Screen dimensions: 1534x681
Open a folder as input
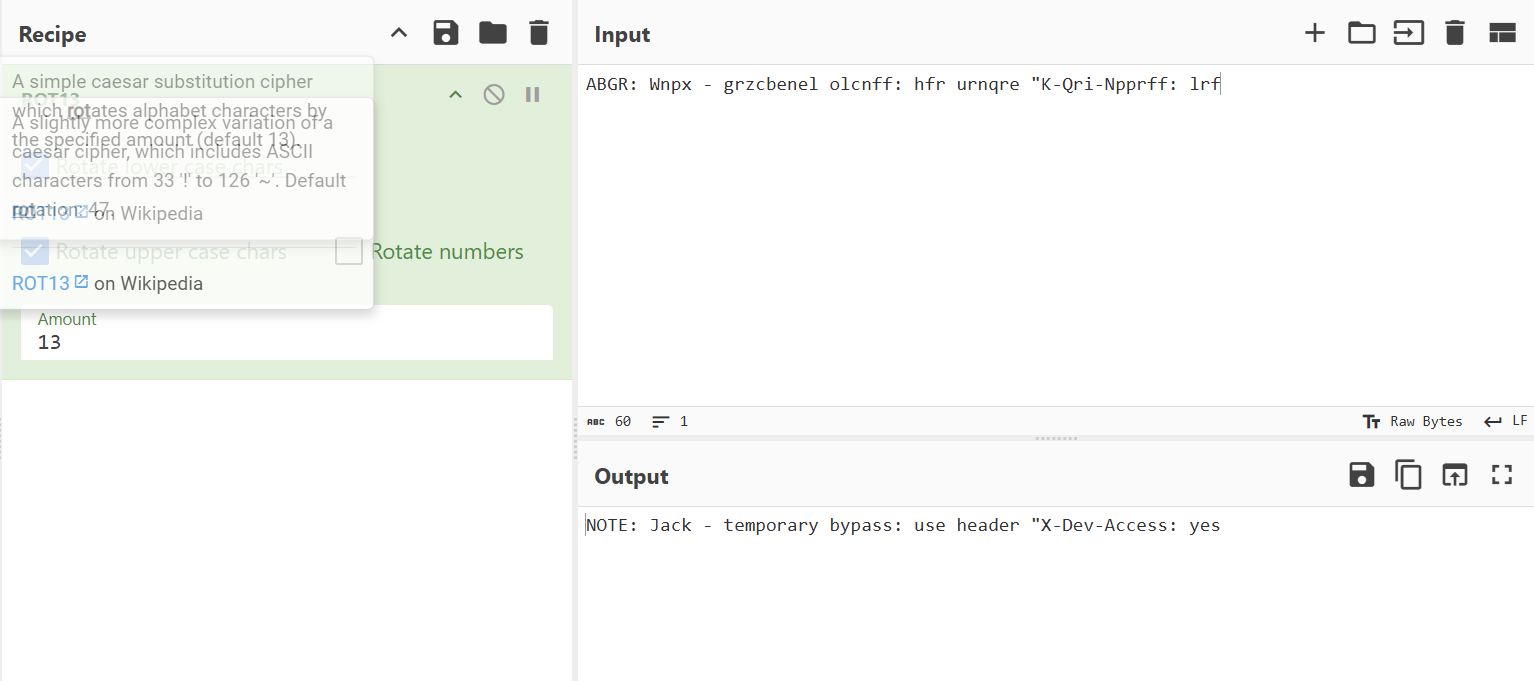pos(1362,33)
